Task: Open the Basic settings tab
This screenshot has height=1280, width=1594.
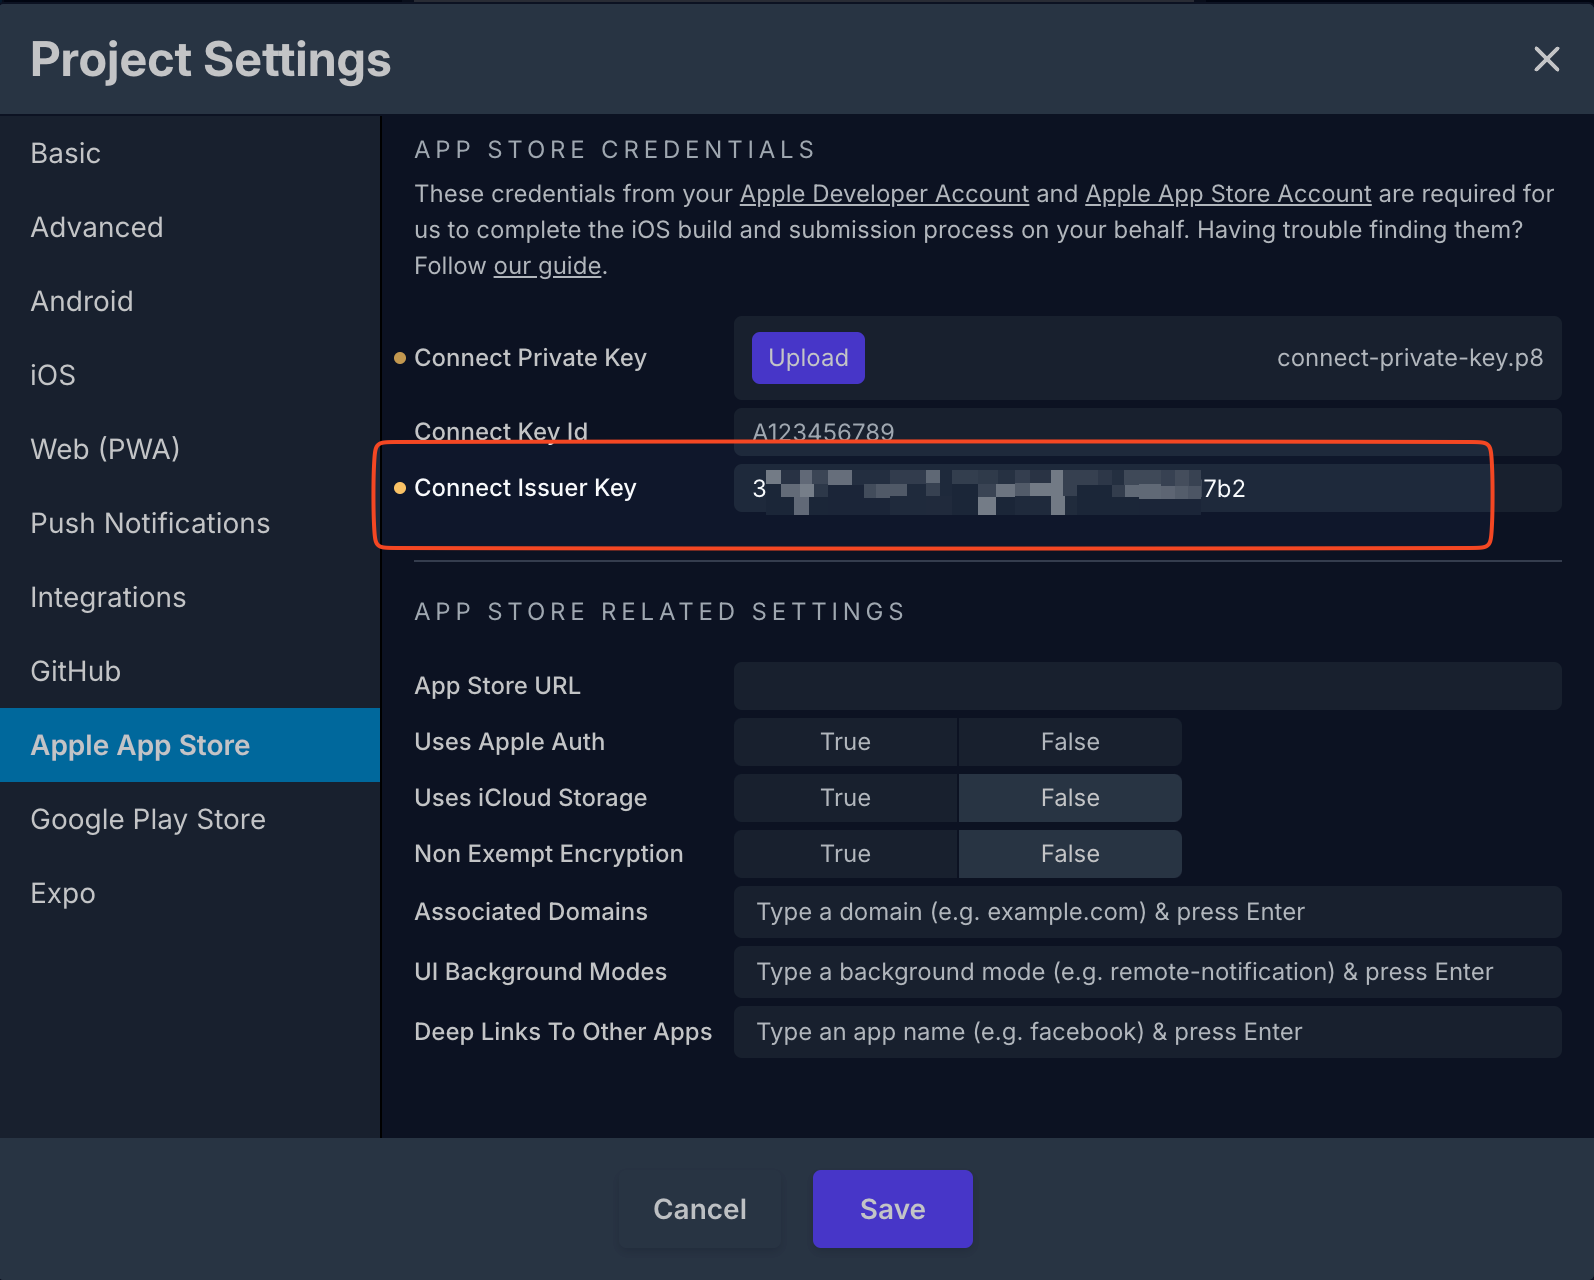Action: click(66, 153)
